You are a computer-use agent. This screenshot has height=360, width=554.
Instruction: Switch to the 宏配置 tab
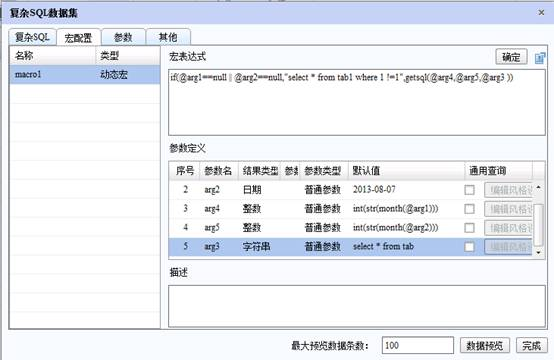(x=78, y=37)
